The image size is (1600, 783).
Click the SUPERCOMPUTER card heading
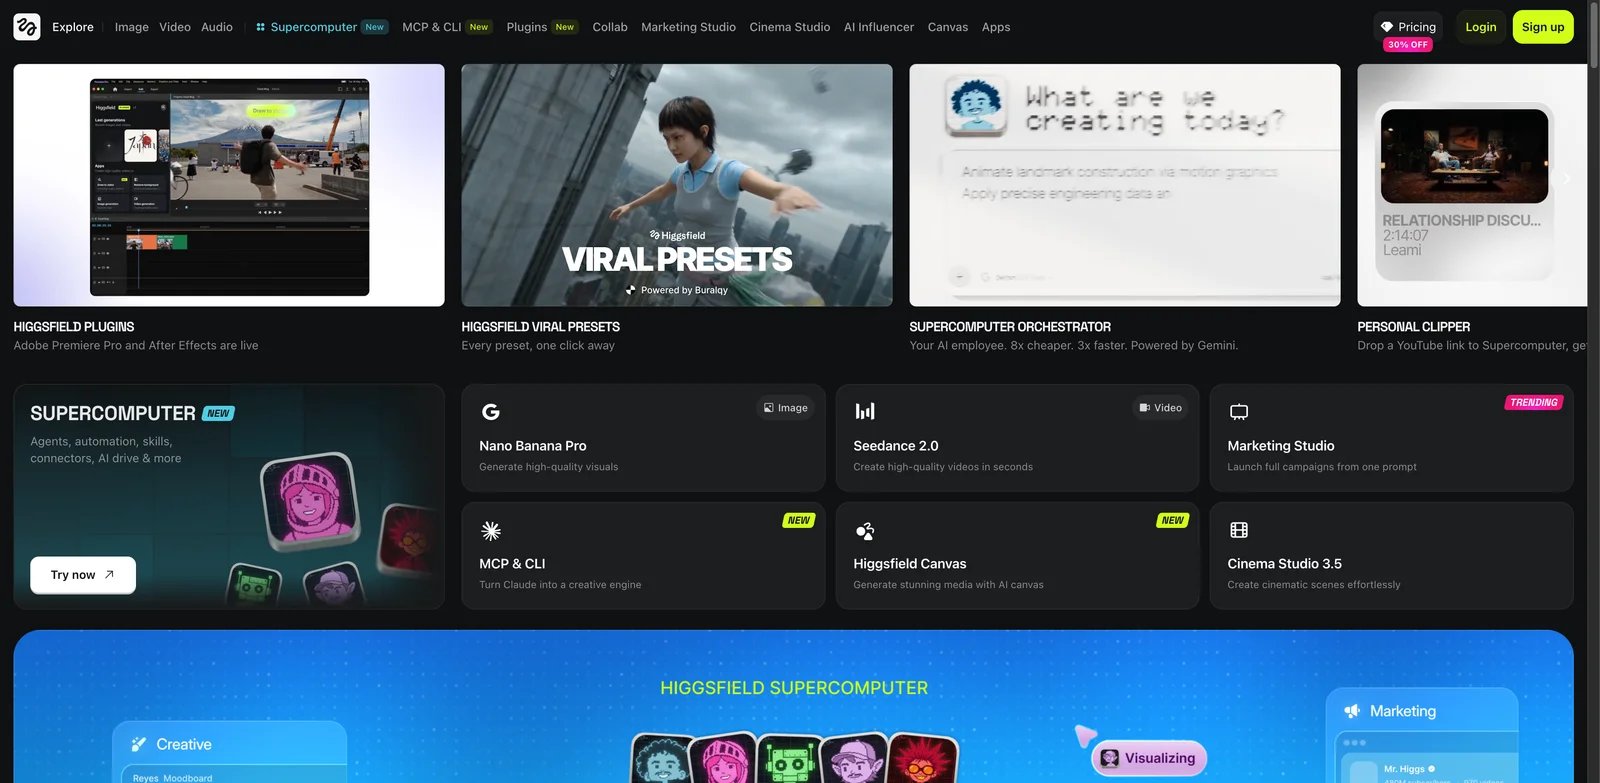point(113,413)
